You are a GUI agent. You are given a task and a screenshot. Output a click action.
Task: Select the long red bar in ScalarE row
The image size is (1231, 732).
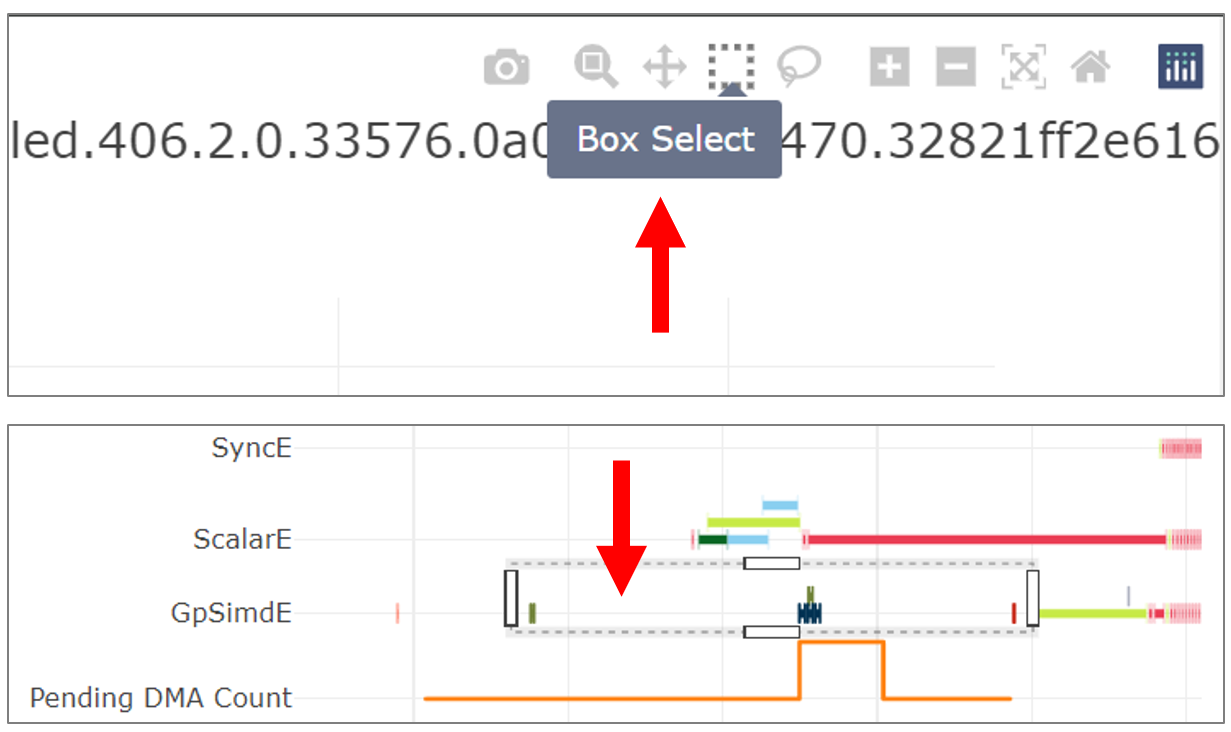[985, 540]
